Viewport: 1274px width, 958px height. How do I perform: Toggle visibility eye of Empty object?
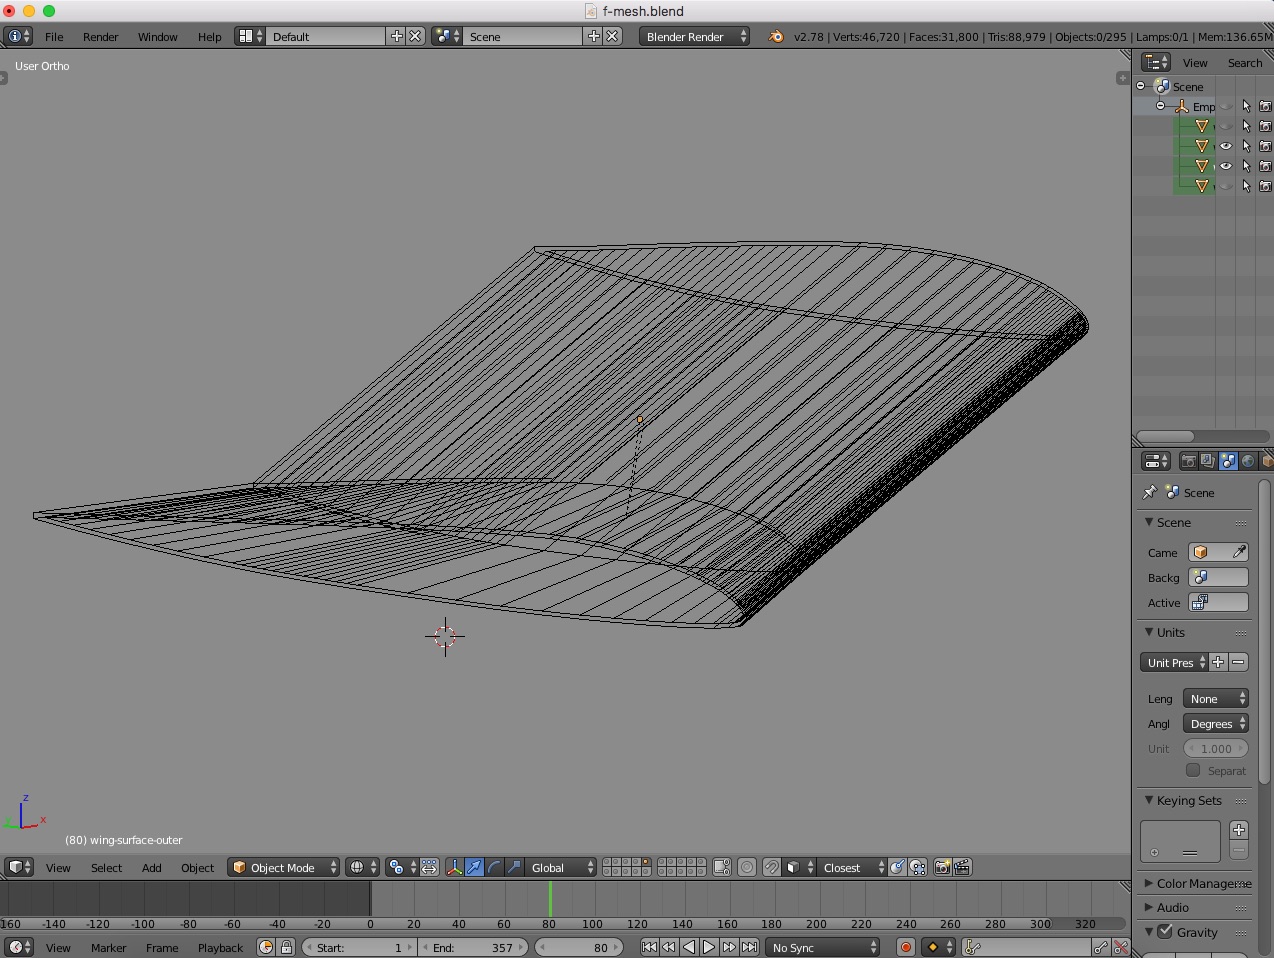[1226, 106]
